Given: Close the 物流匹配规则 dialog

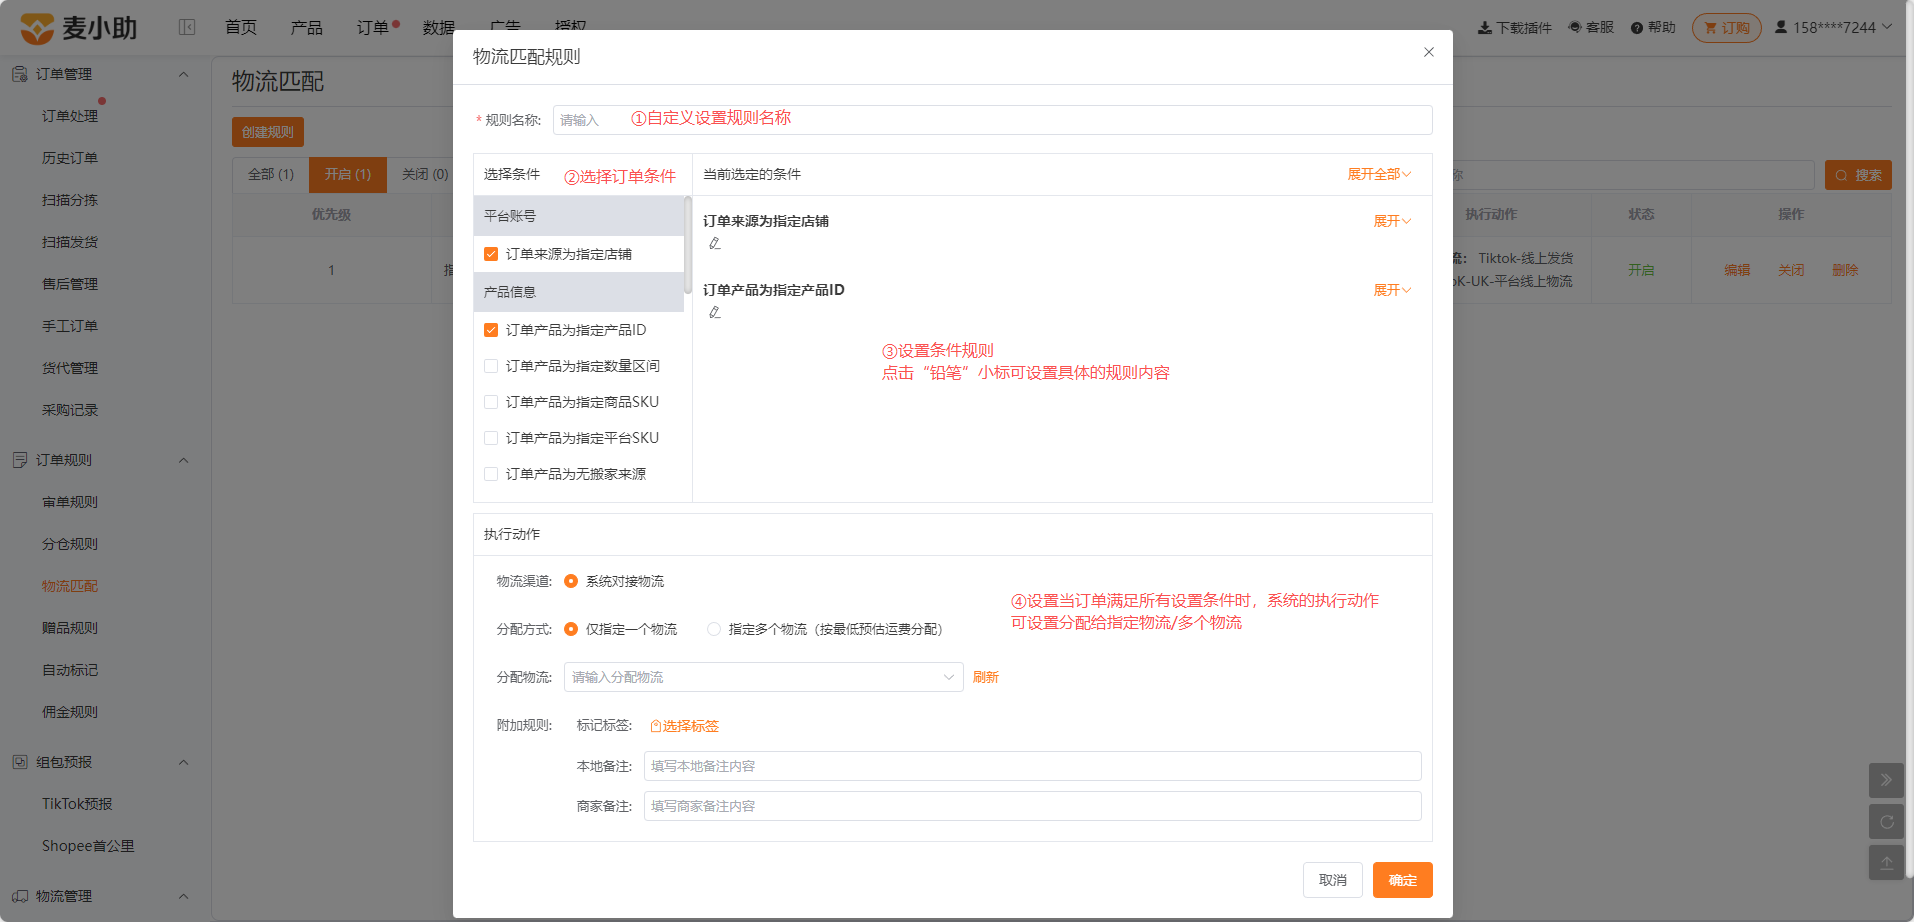Looking at the screenshot, I should [1429, 52].
